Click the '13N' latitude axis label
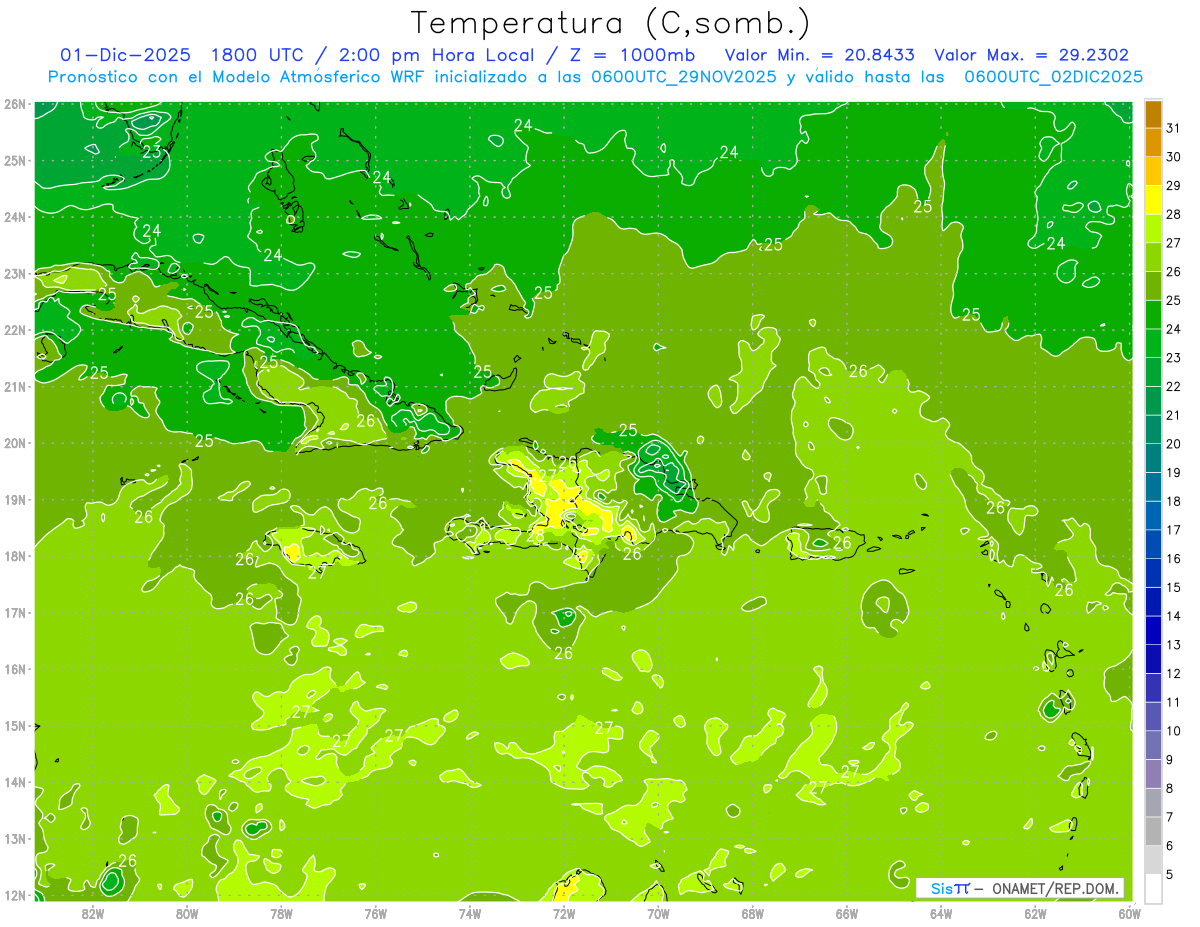The image size is (1200, 927). click(x=14, y=838)
